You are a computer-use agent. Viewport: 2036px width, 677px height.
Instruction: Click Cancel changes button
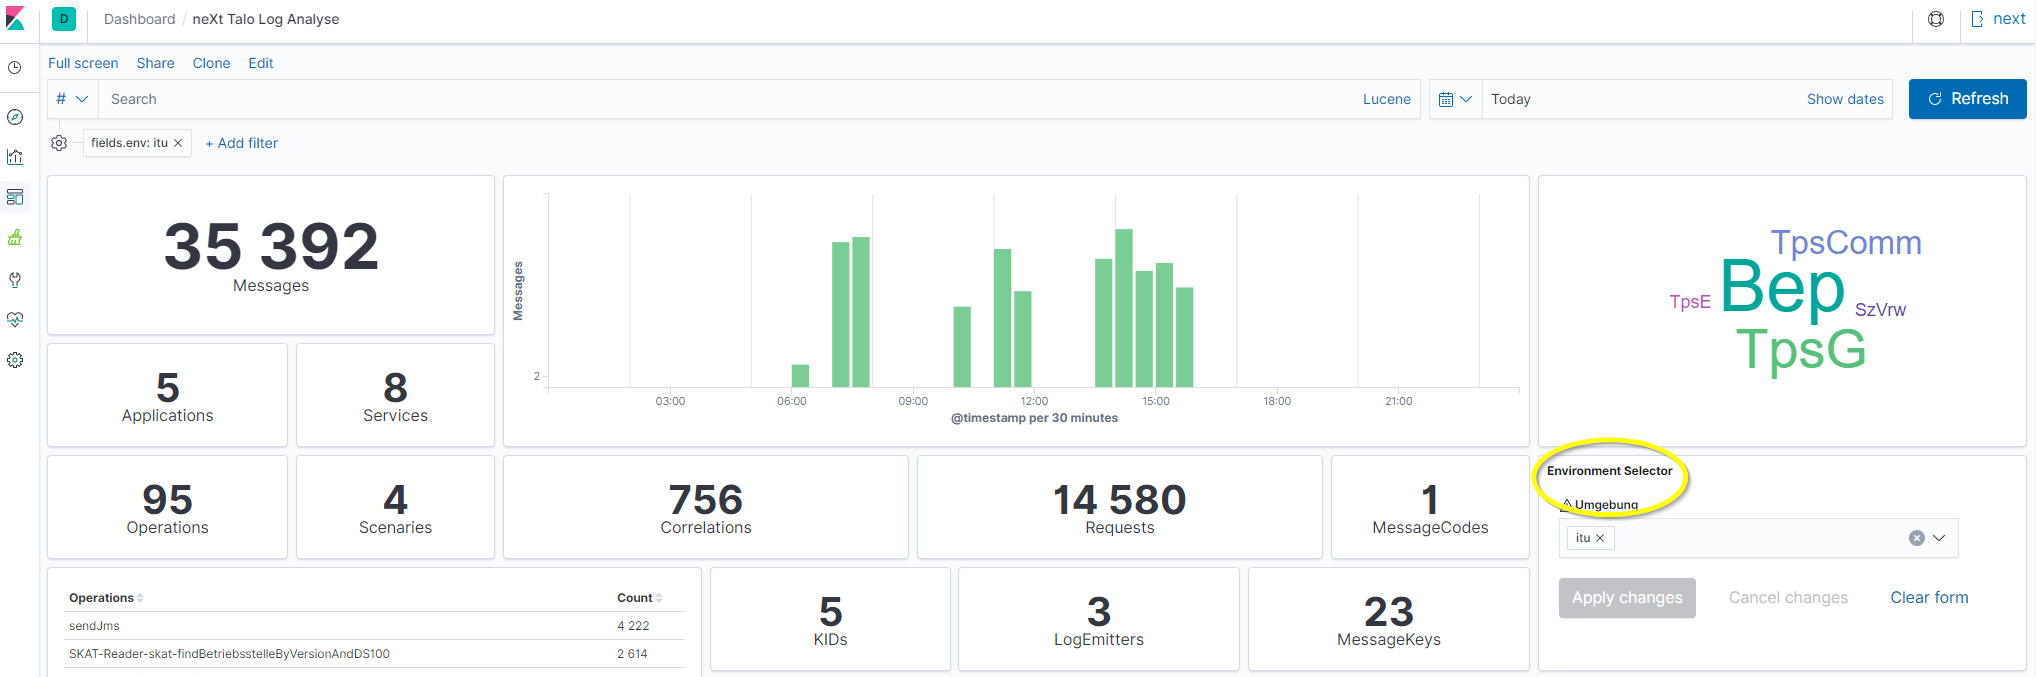(1788, 598)
